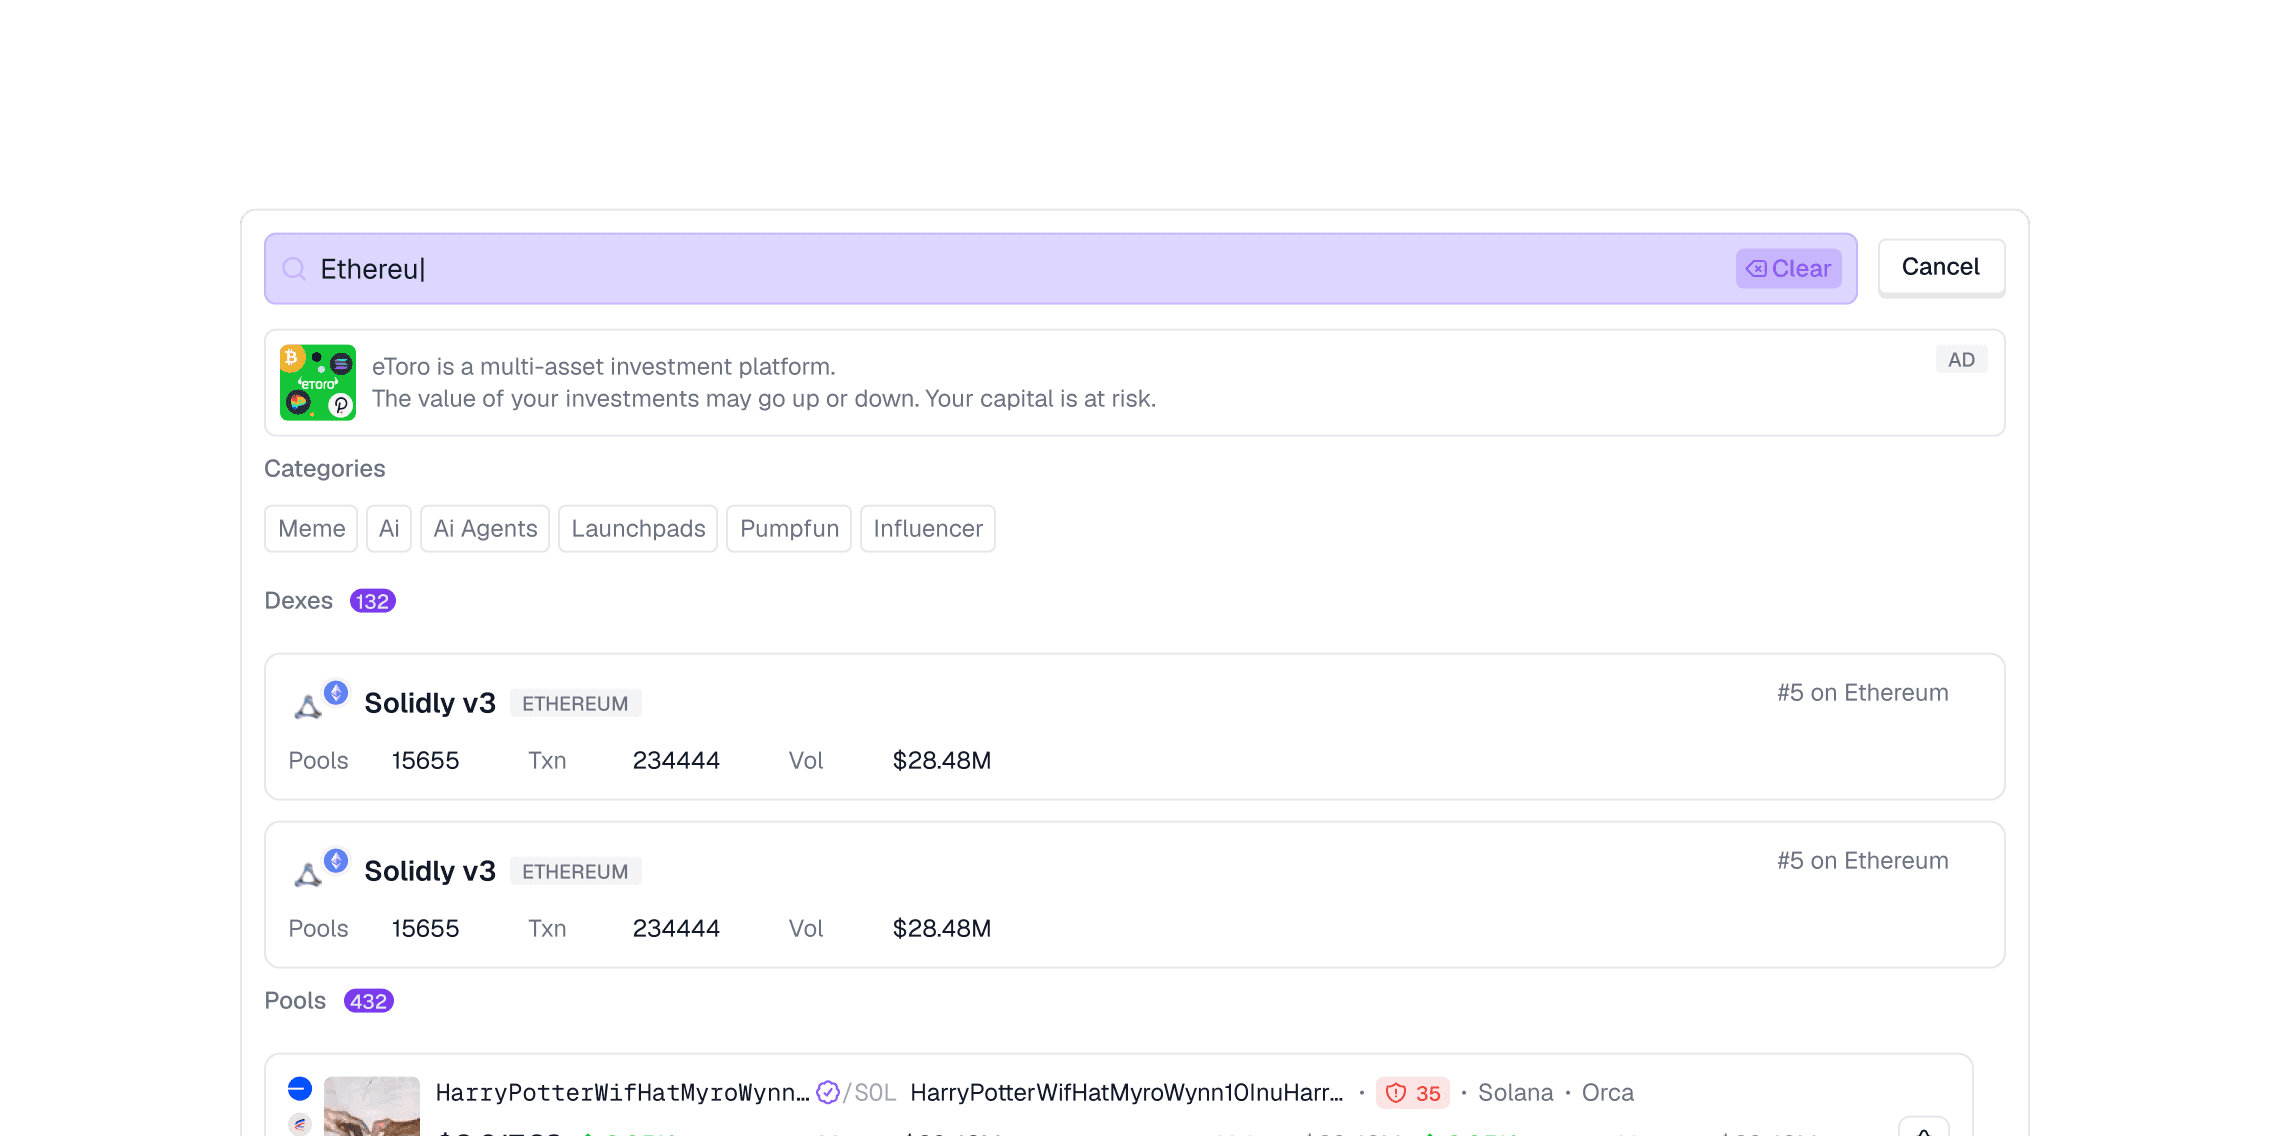Select the Launchpads category chip
This screenshot has height=1136, width=2272.
(638, 529)
